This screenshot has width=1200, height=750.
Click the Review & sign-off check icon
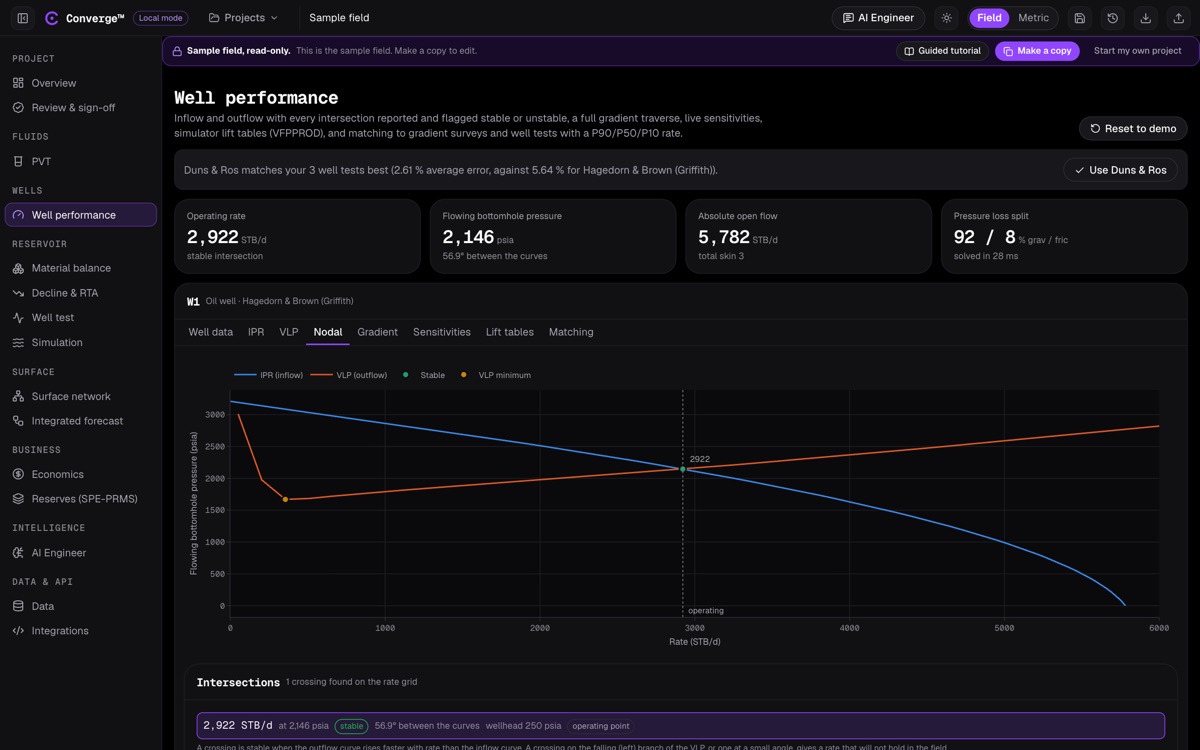click(x=18, y=107)
